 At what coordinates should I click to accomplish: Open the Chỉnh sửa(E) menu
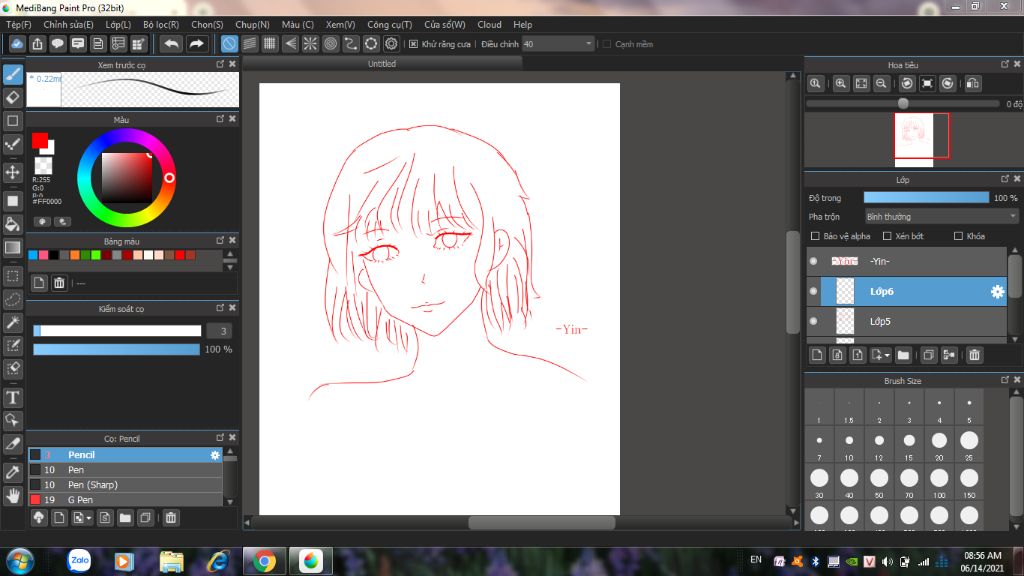(x=69, y=24)
